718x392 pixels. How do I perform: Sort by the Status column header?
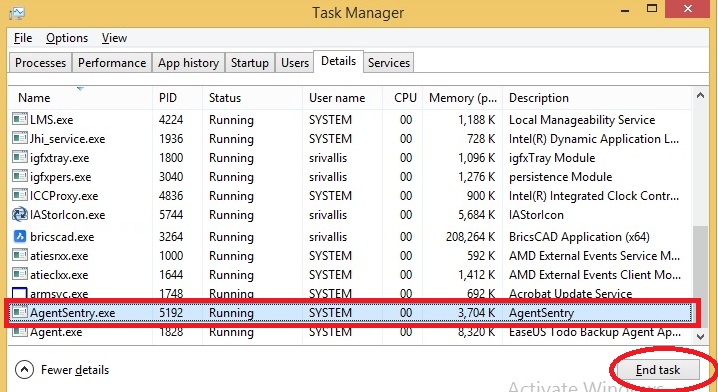(x=252, y=98)
